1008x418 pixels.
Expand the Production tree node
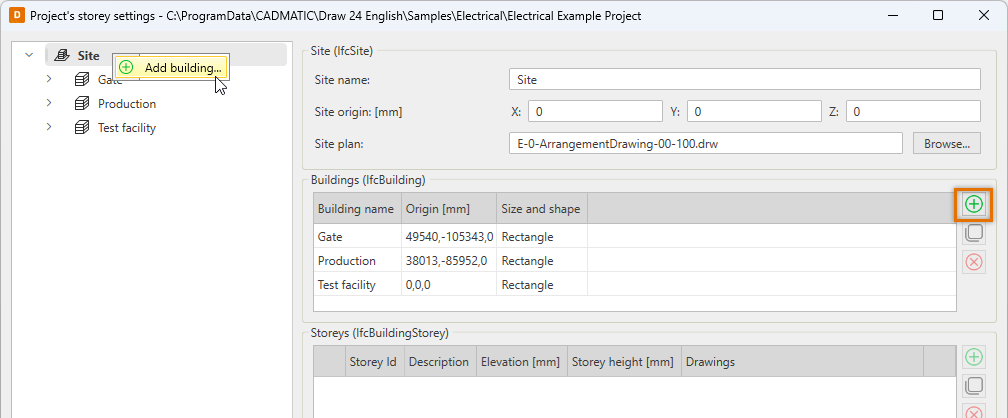coord(48,104)
